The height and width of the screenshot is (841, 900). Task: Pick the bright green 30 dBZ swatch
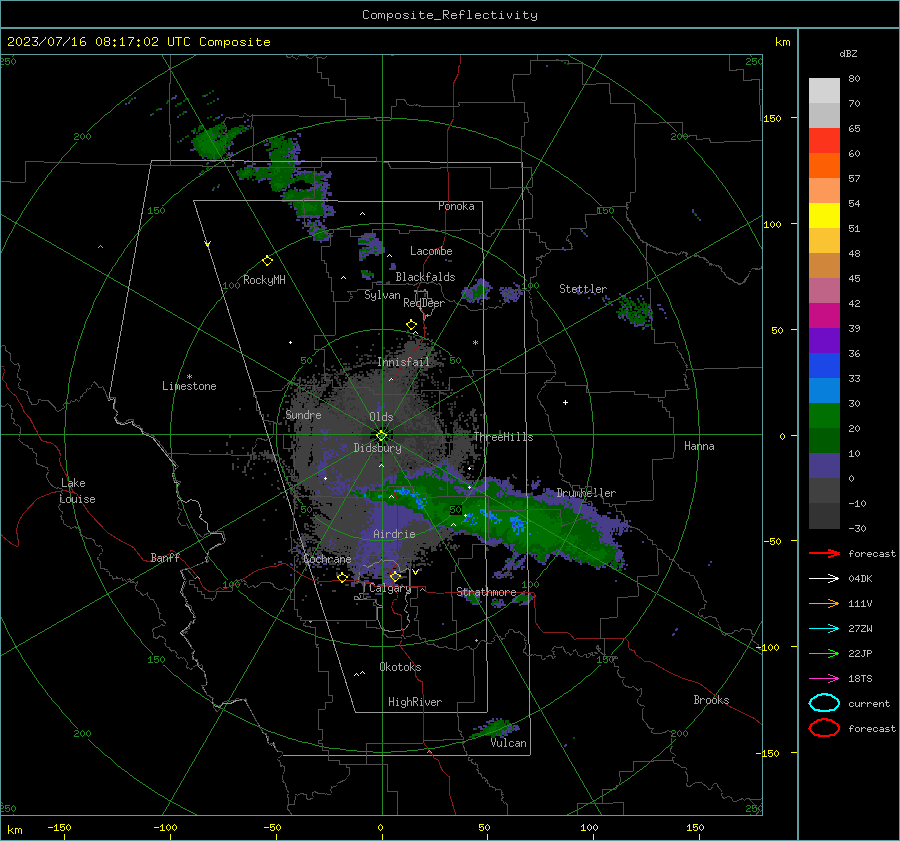coord(824,415)
